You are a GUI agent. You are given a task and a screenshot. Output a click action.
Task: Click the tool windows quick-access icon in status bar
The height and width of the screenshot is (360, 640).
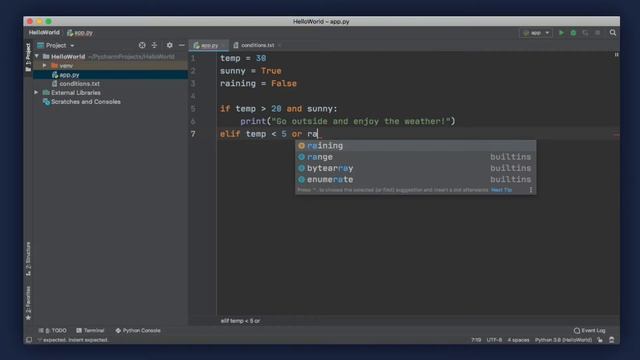click(x=29, y=340)
